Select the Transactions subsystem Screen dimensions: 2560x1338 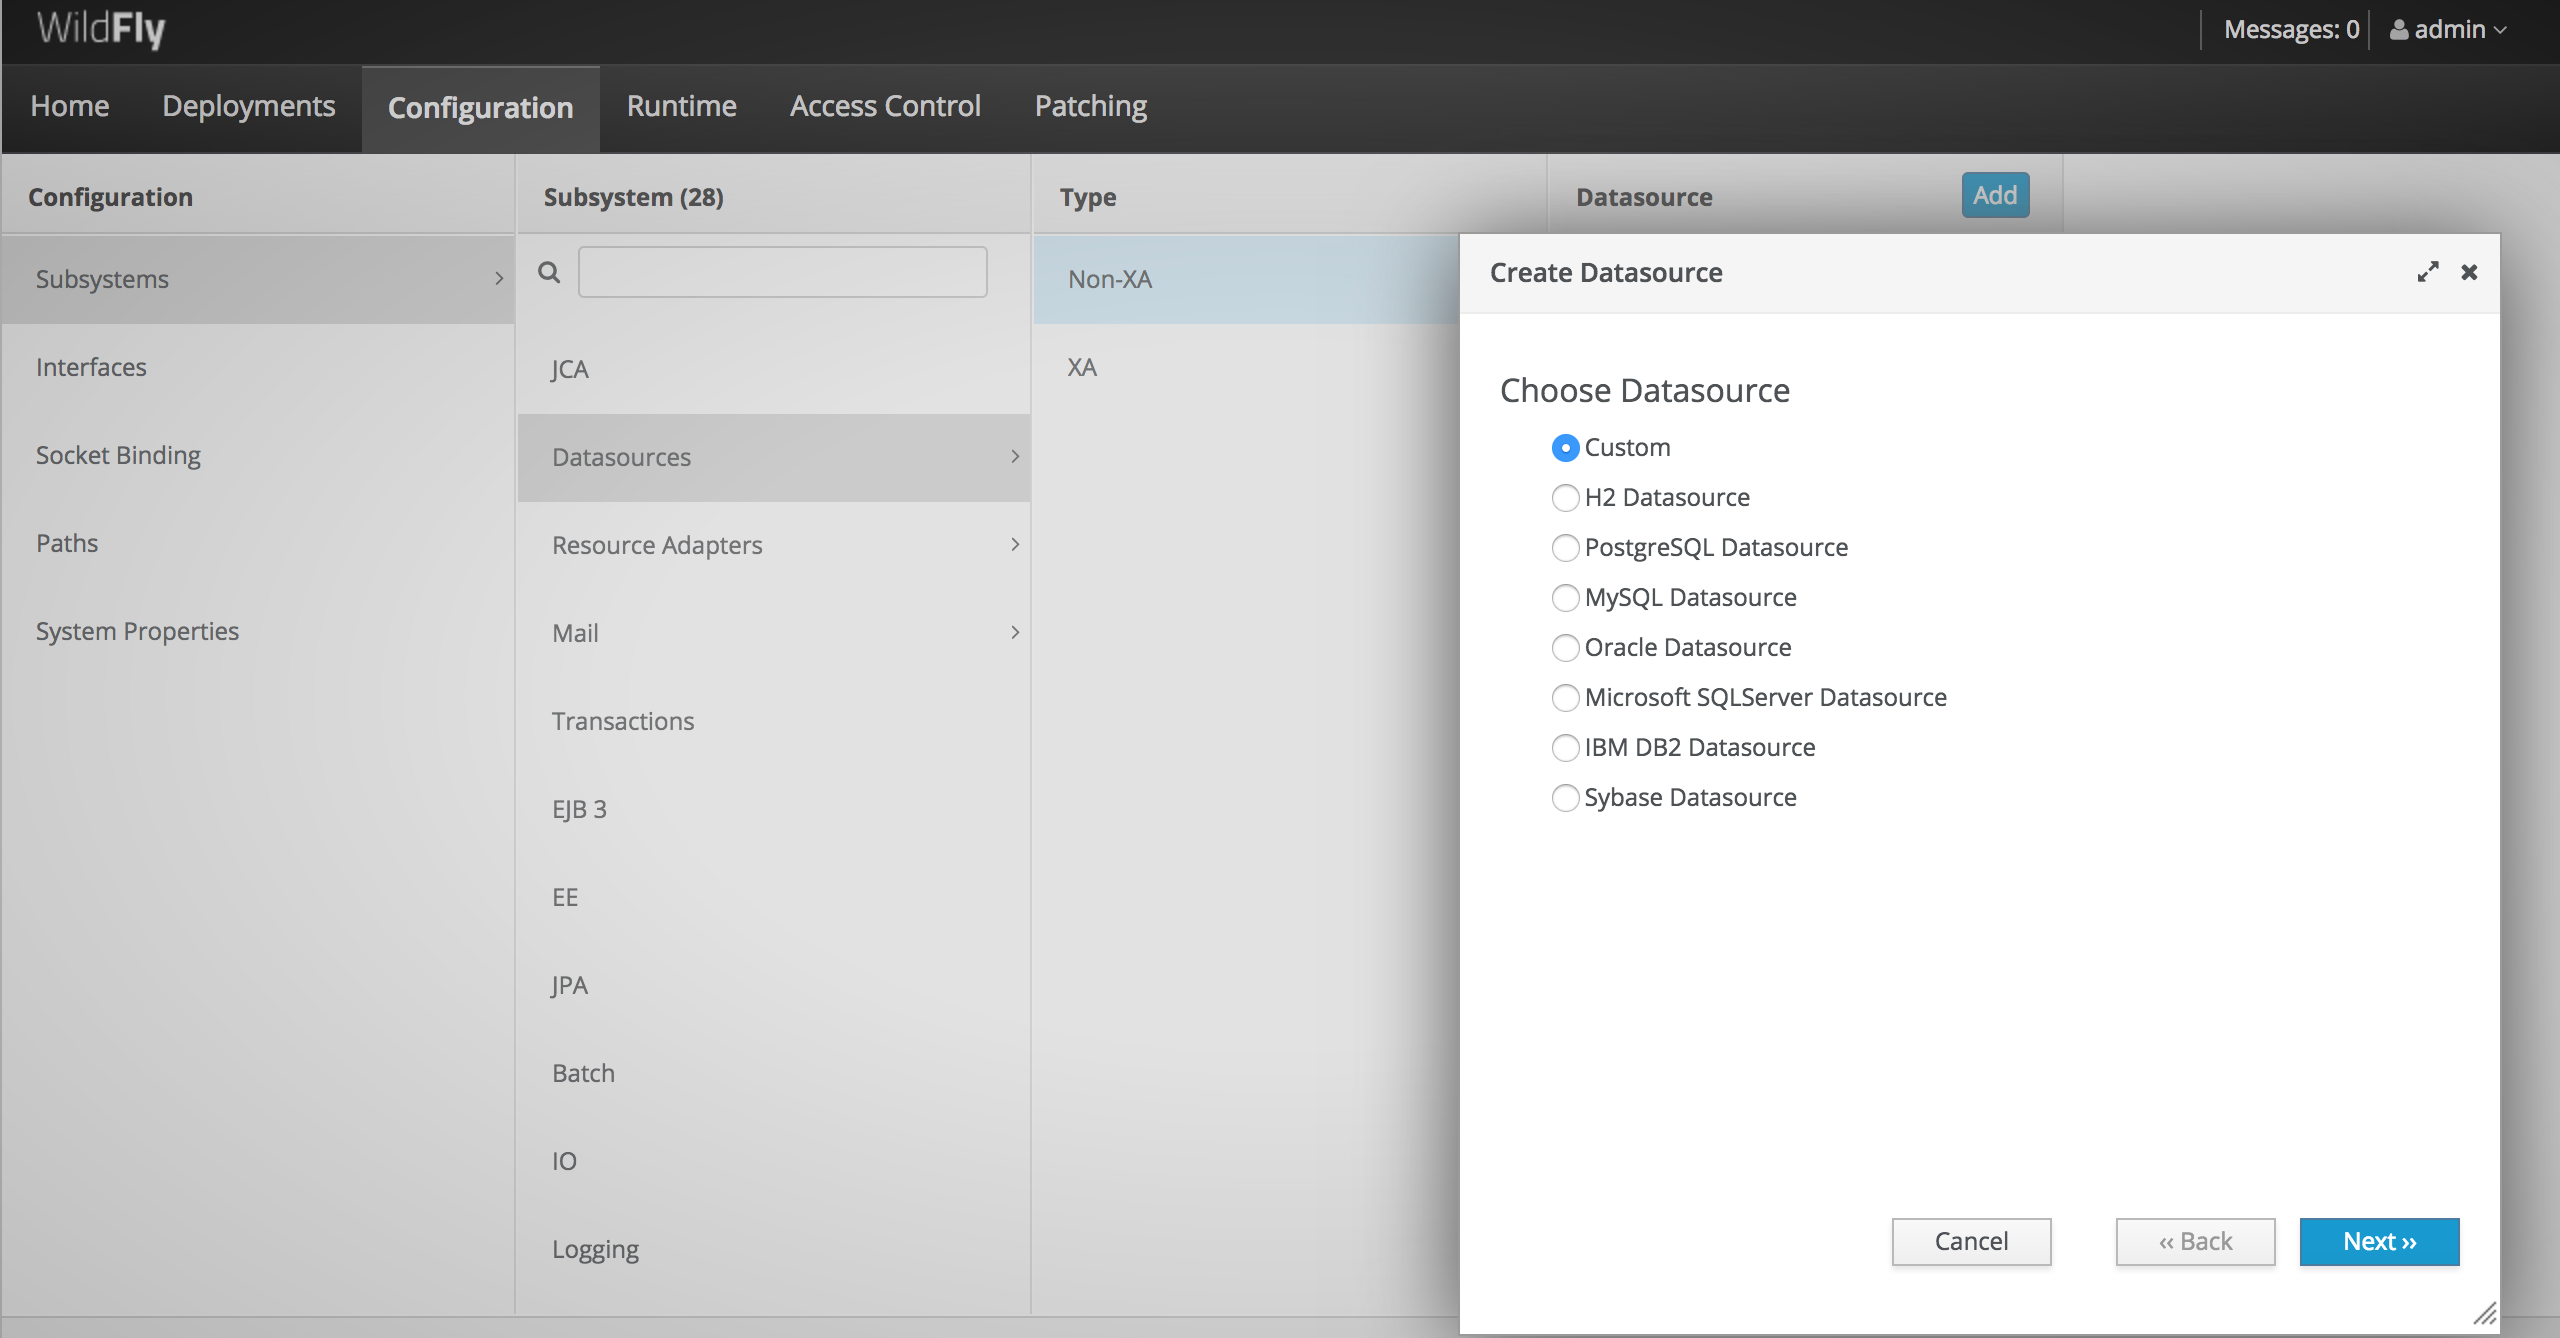coord(774,721)
